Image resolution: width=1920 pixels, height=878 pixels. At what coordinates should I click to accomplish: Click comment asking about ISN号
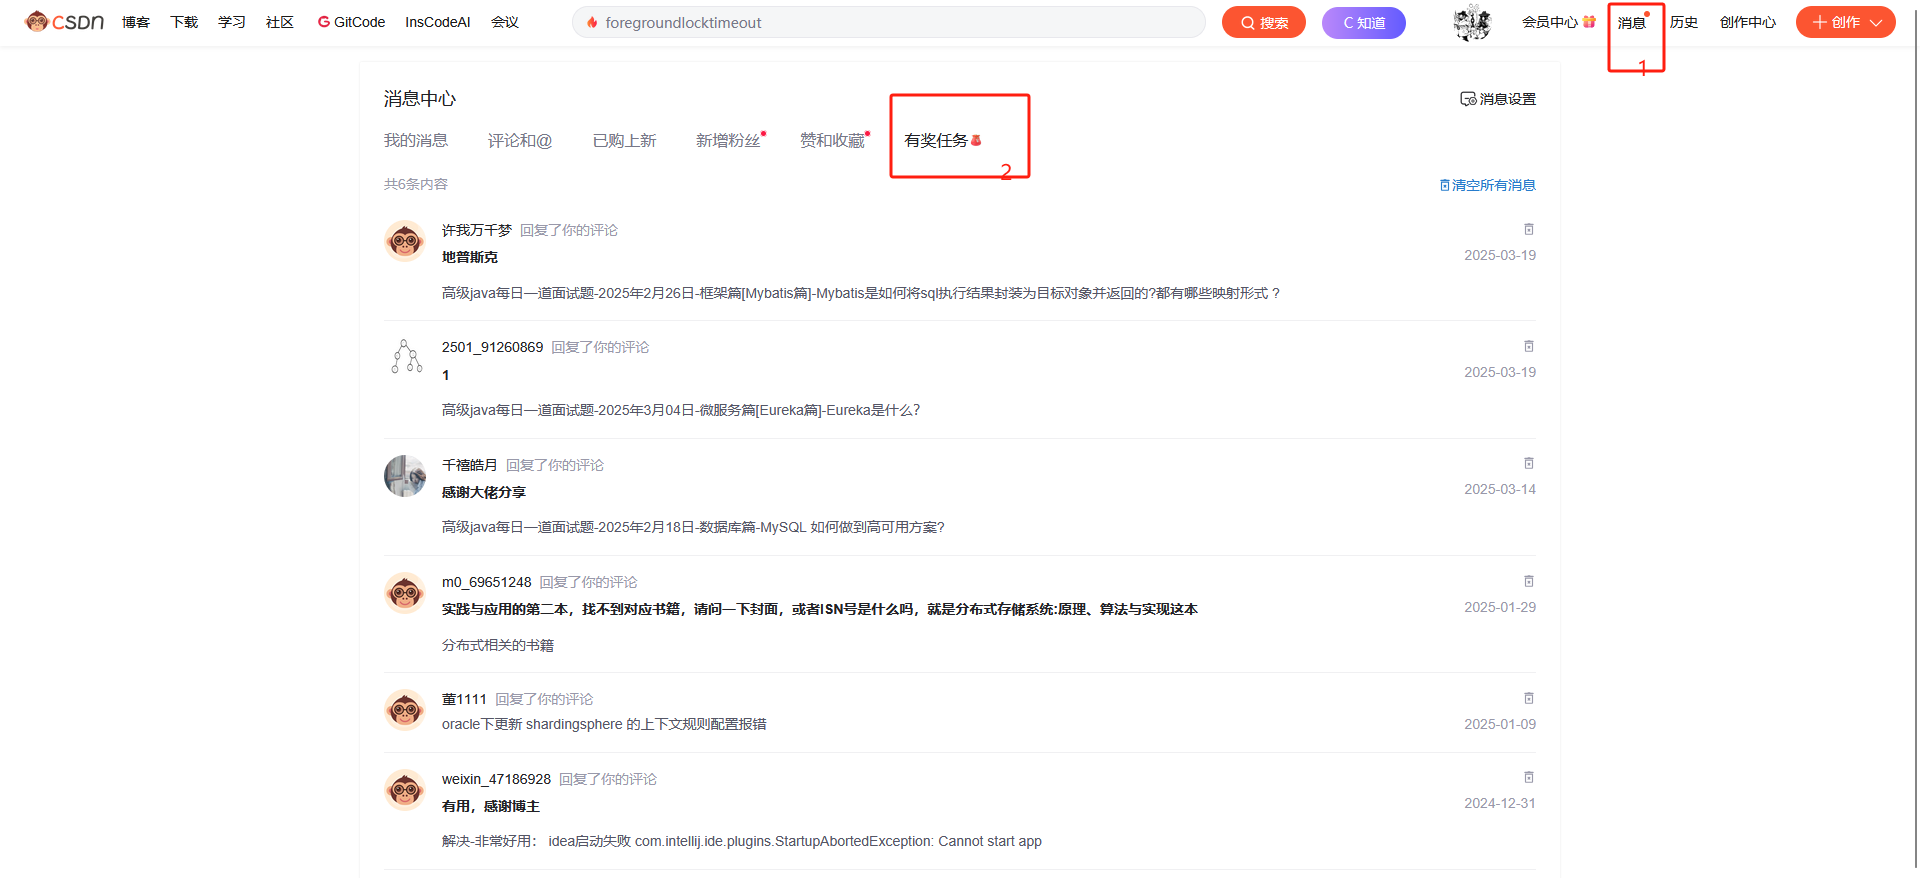pyautogui.click(x=820, y=609)
